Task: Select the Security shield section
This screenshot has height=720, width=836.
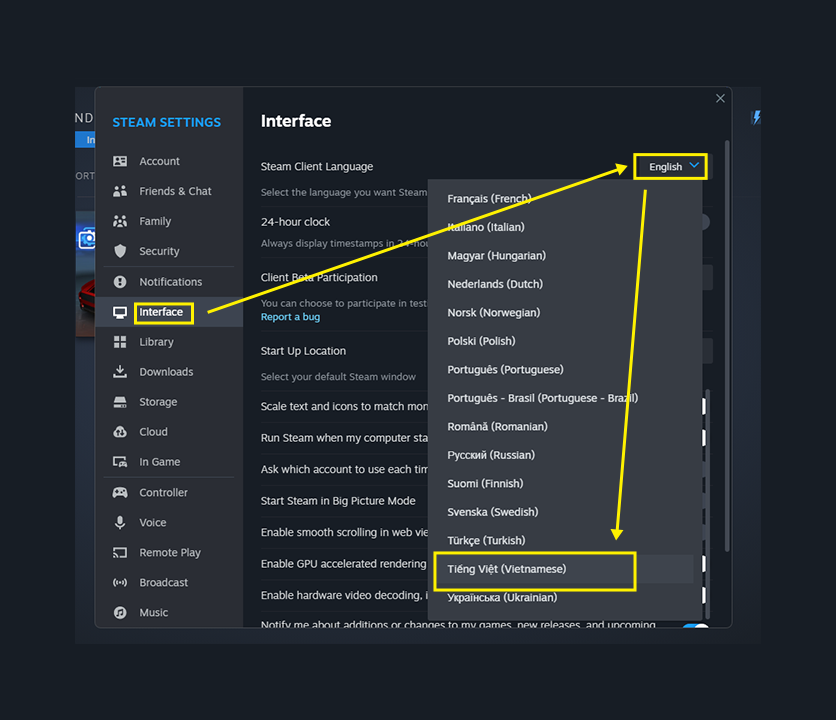Action: coord(168,251)
